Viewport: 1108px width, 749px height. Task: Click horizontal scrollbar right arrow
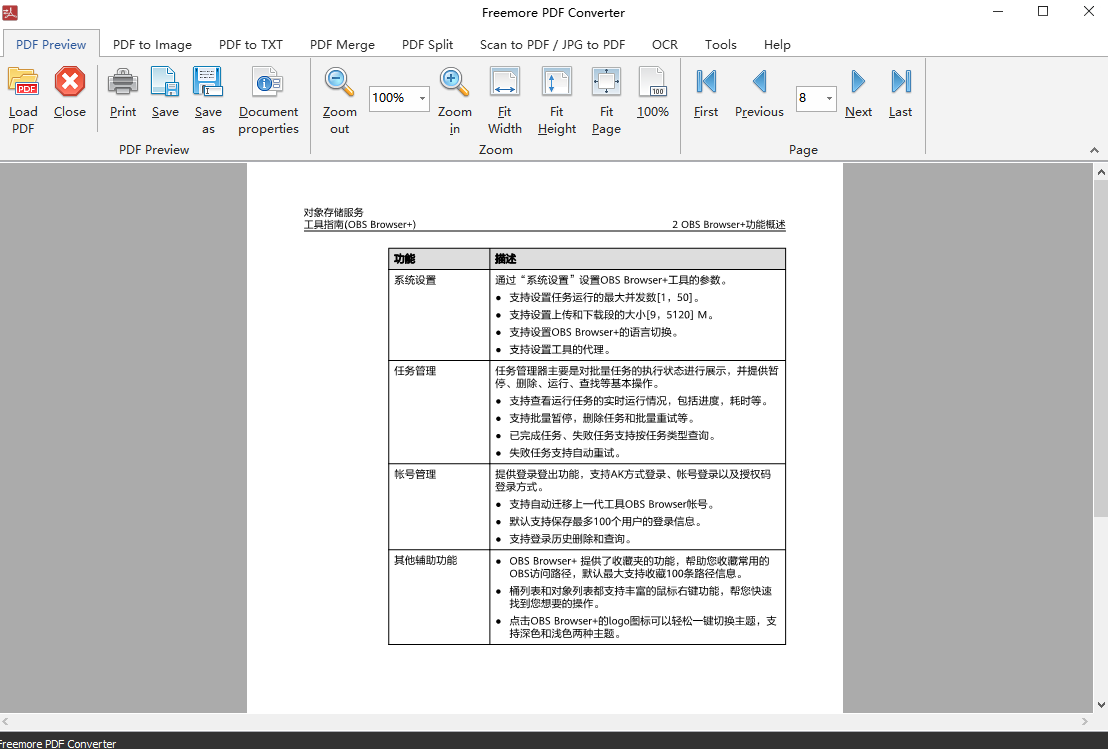[x=1085, y=721]
